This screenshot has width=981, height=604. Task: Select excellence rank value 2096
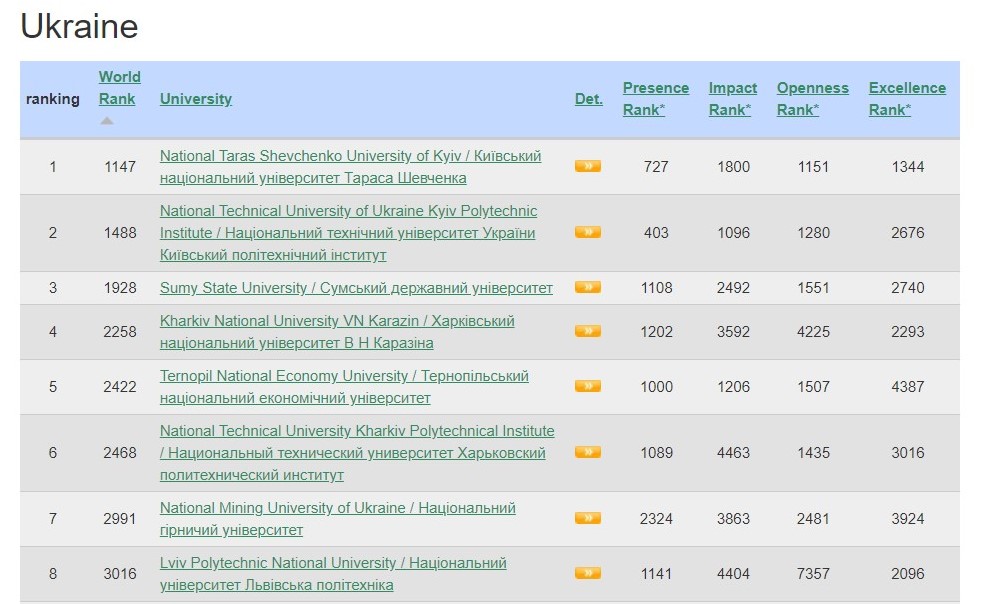(908, 573)
